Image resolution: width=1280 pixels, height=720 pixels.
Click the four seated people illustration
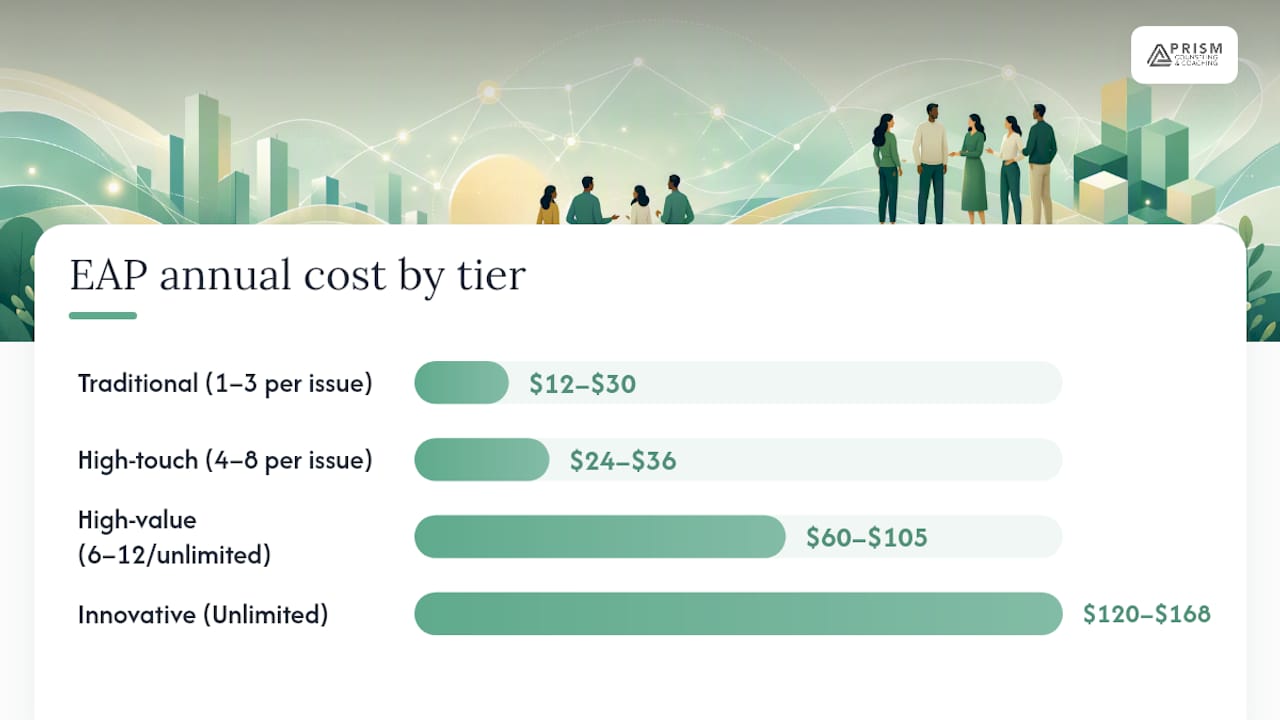[615, 200]
